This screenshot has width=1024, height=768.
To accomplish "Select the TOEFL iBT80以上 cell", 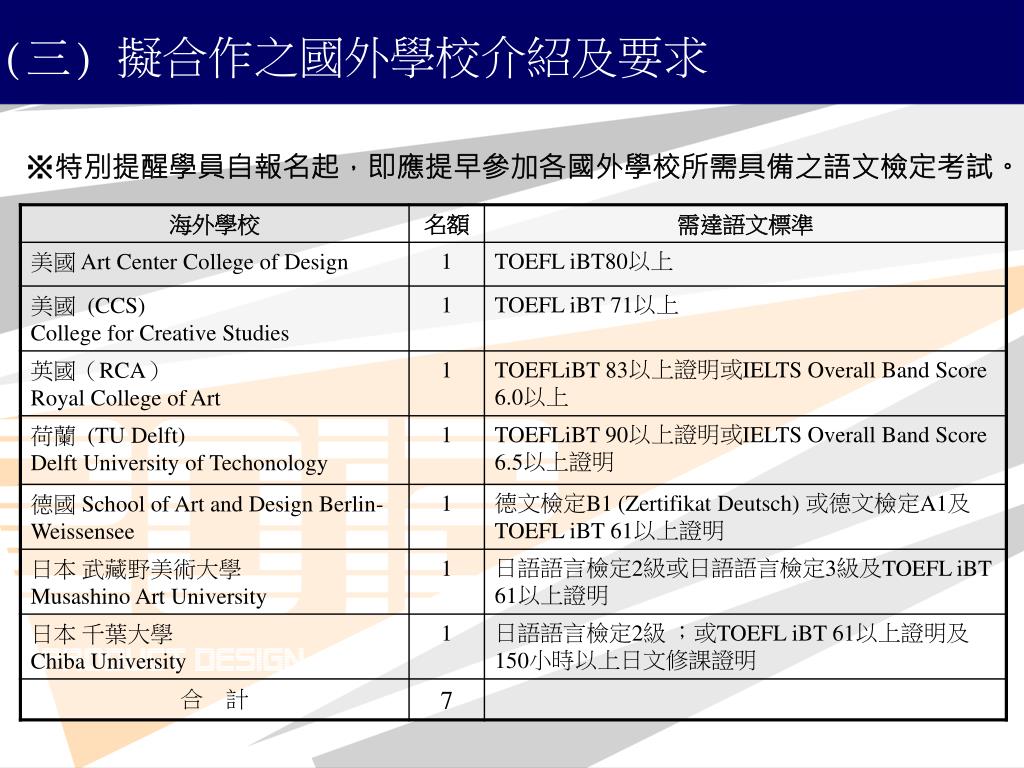I will (x=744, y=264).
